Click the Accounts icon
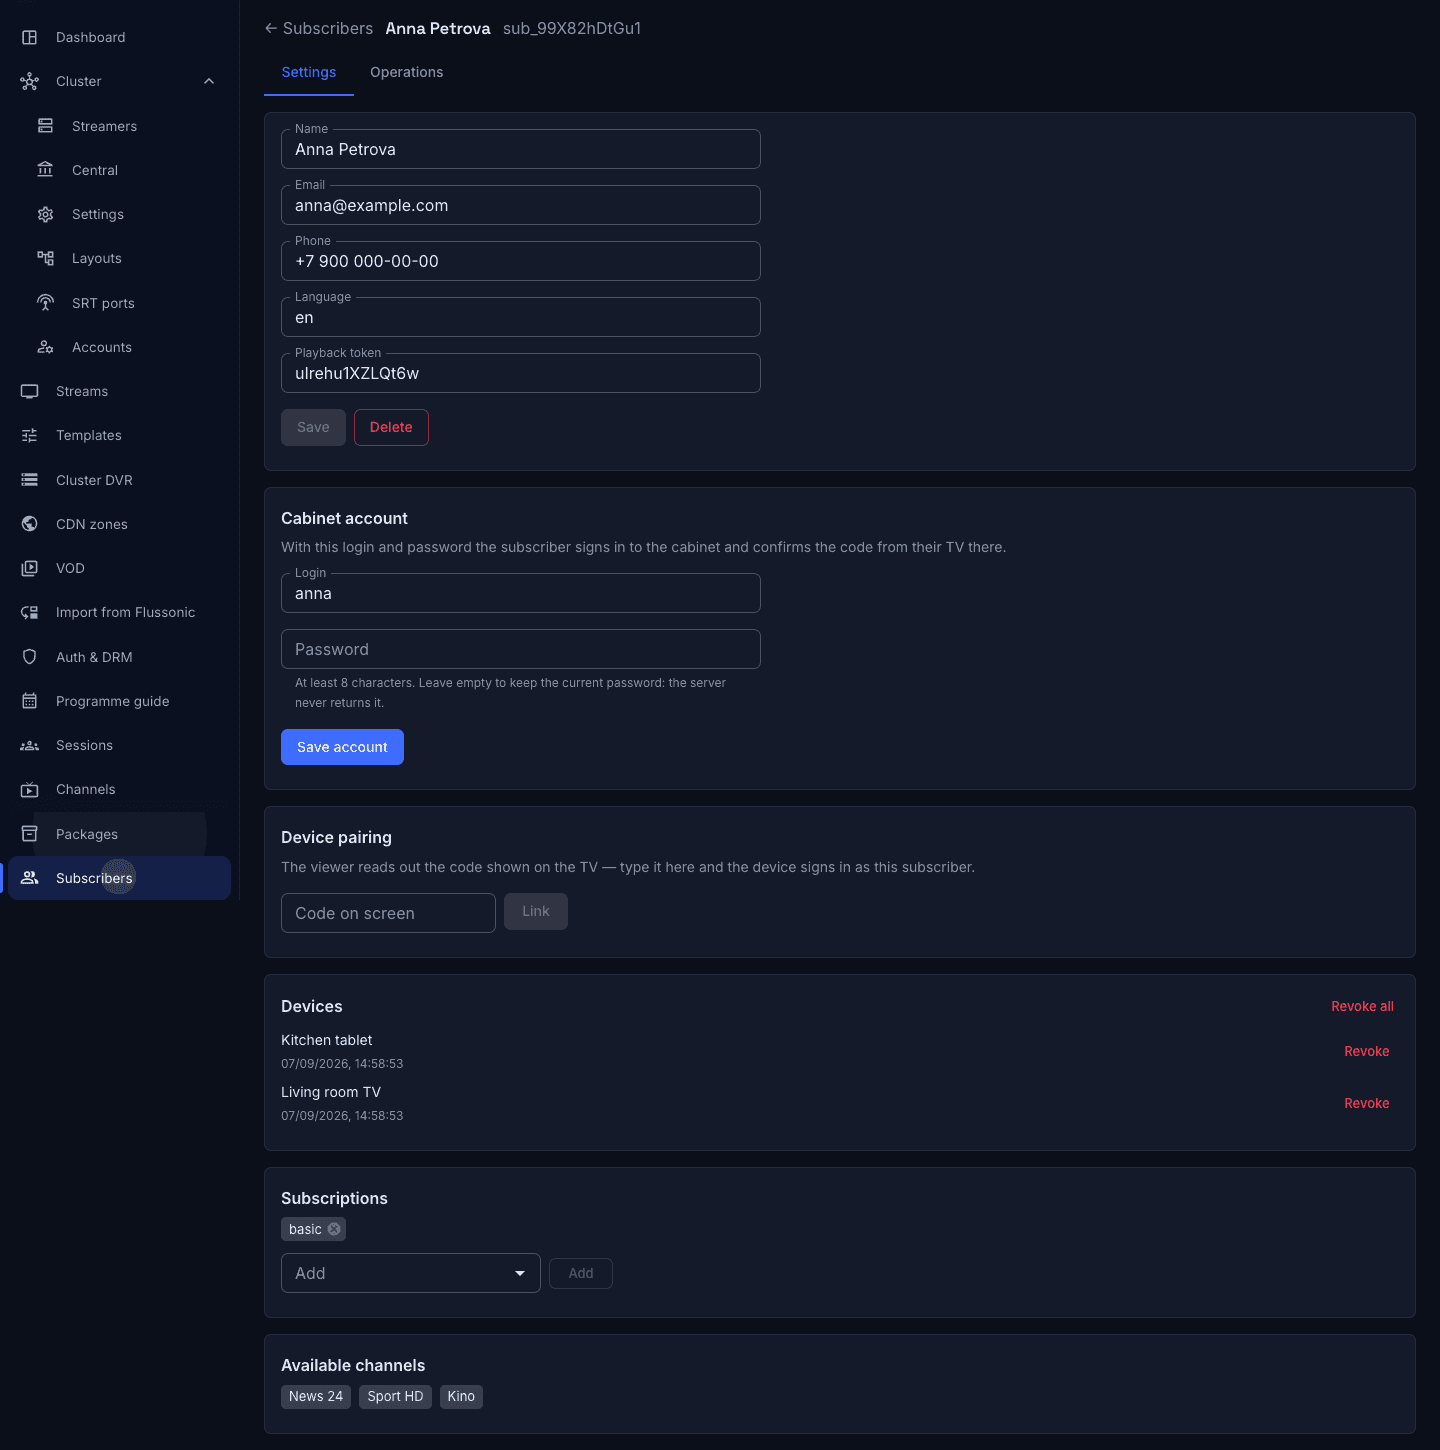 coord(45,347)
